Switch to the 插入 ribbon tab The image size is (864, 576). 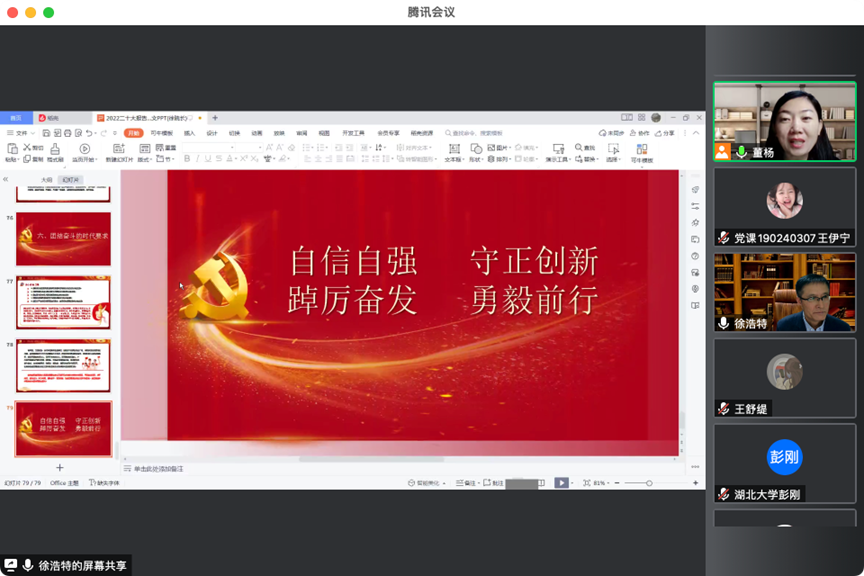[x=189, y=133]
